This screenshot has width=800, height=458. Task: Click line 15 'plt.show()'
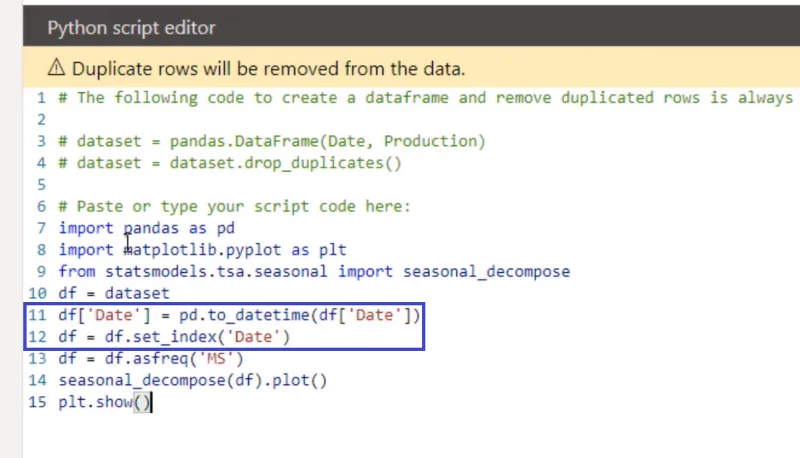[x=105, y=402]
